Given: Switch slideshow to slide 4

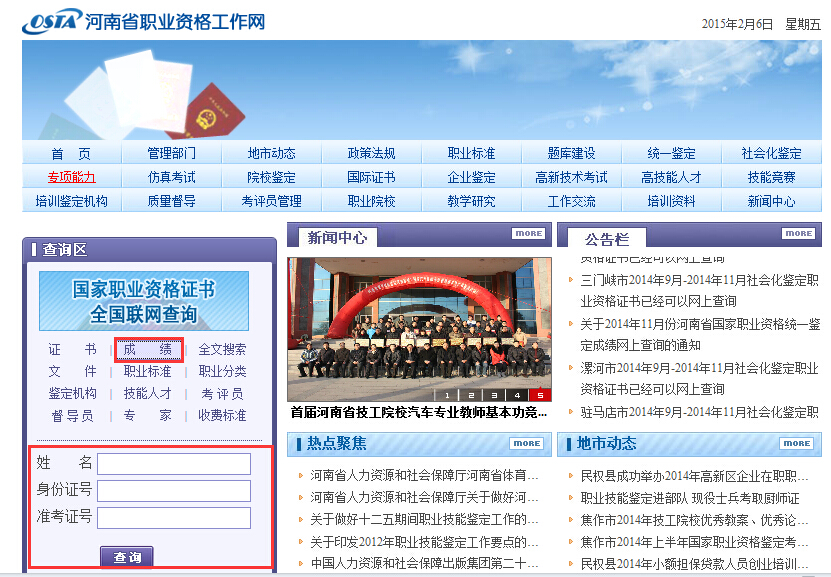Looking at the screenshot, I should click(517, 395).
